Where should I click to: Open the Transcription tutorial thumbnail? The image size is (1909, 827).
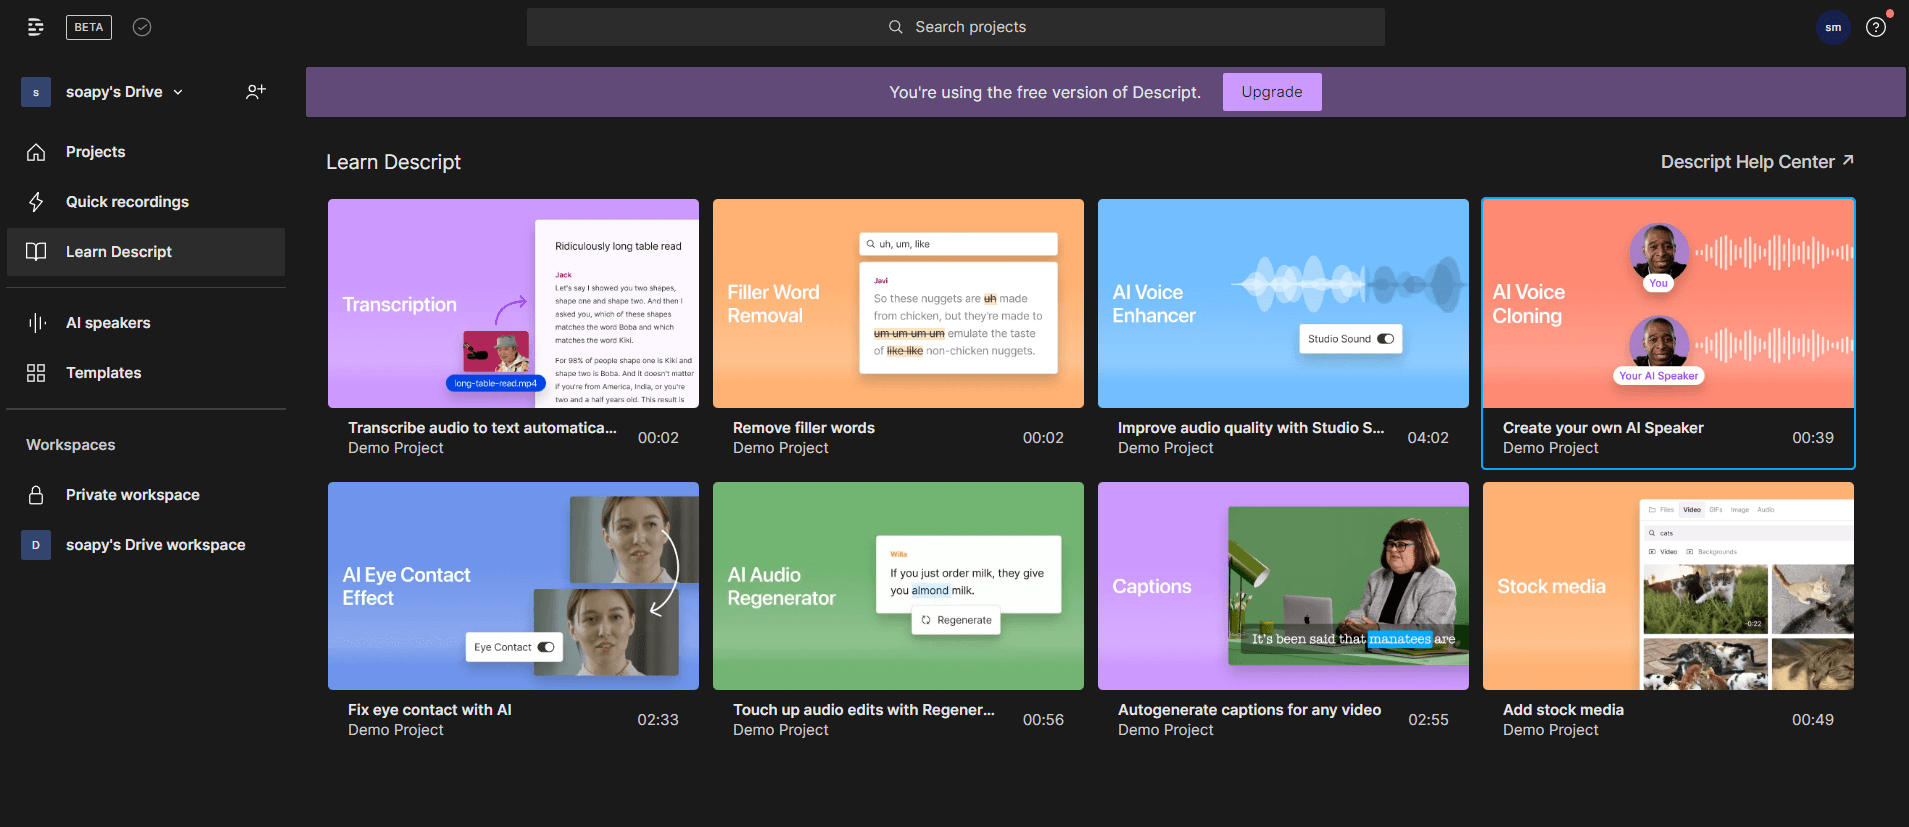[x=513, y=303]
